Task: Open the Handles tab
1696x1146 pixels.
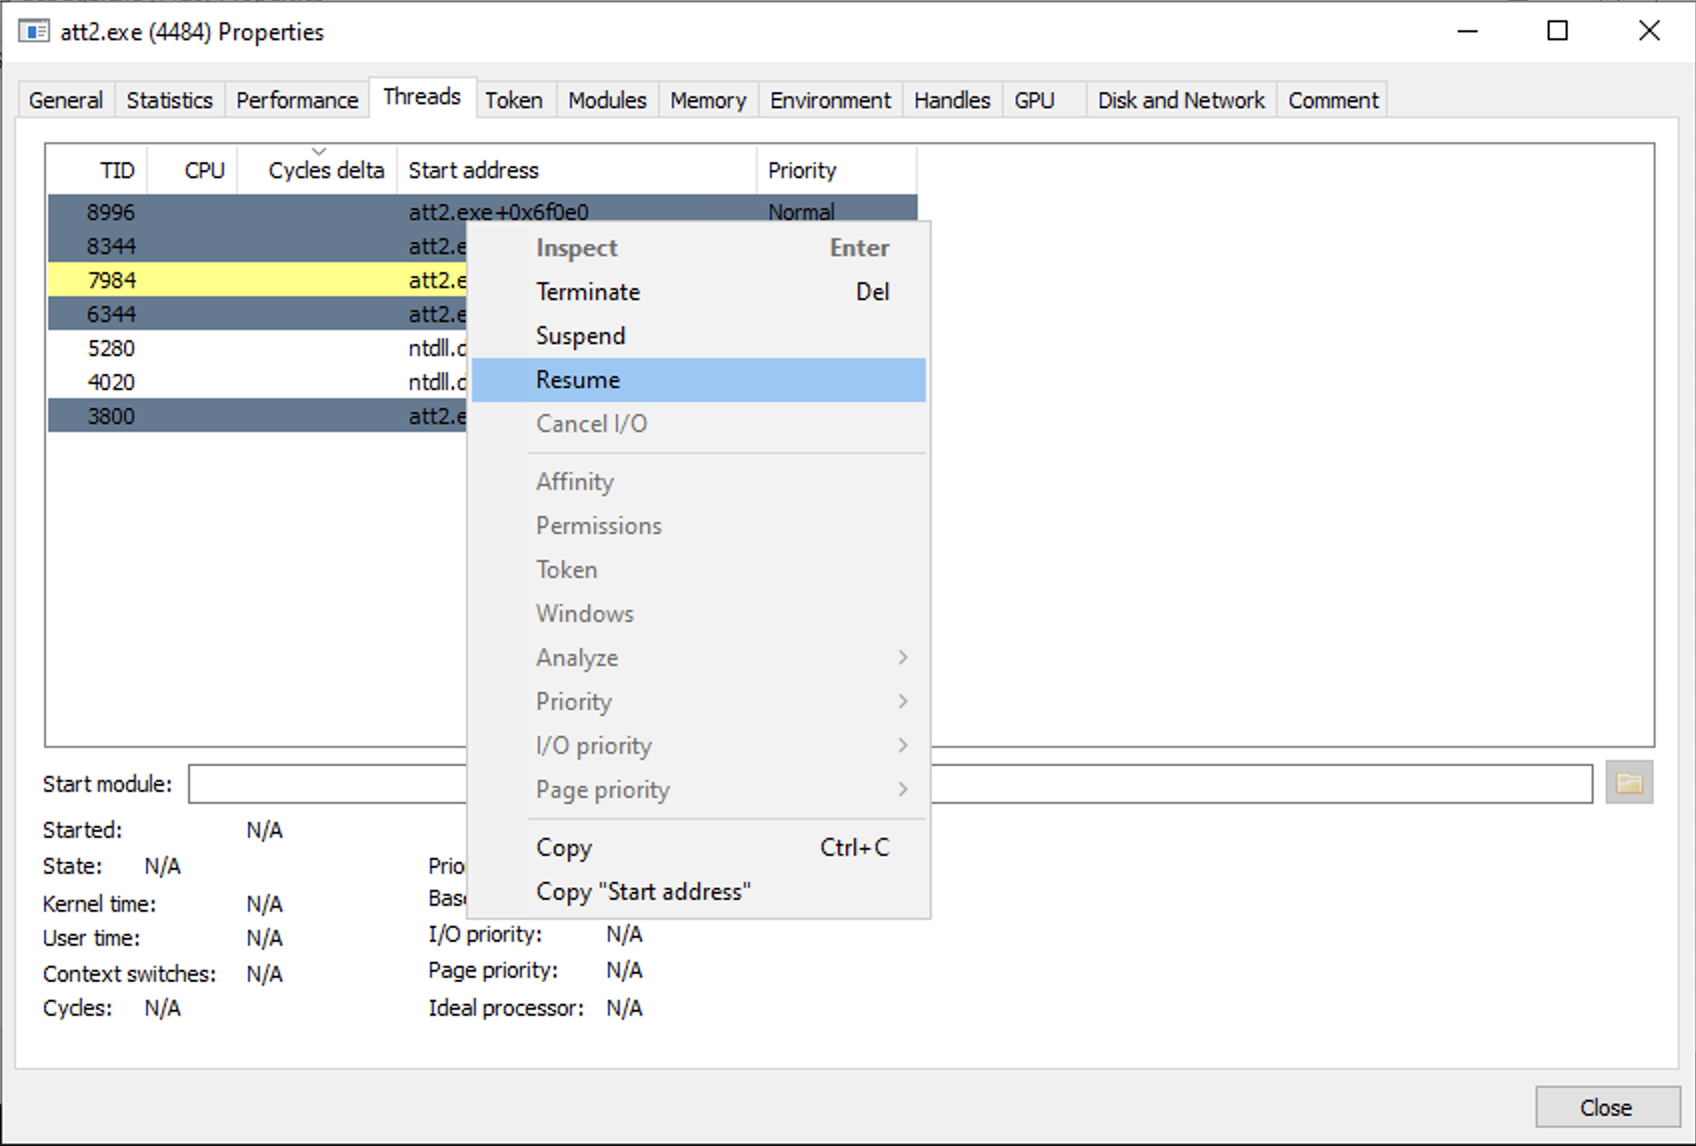Action: 952,100
